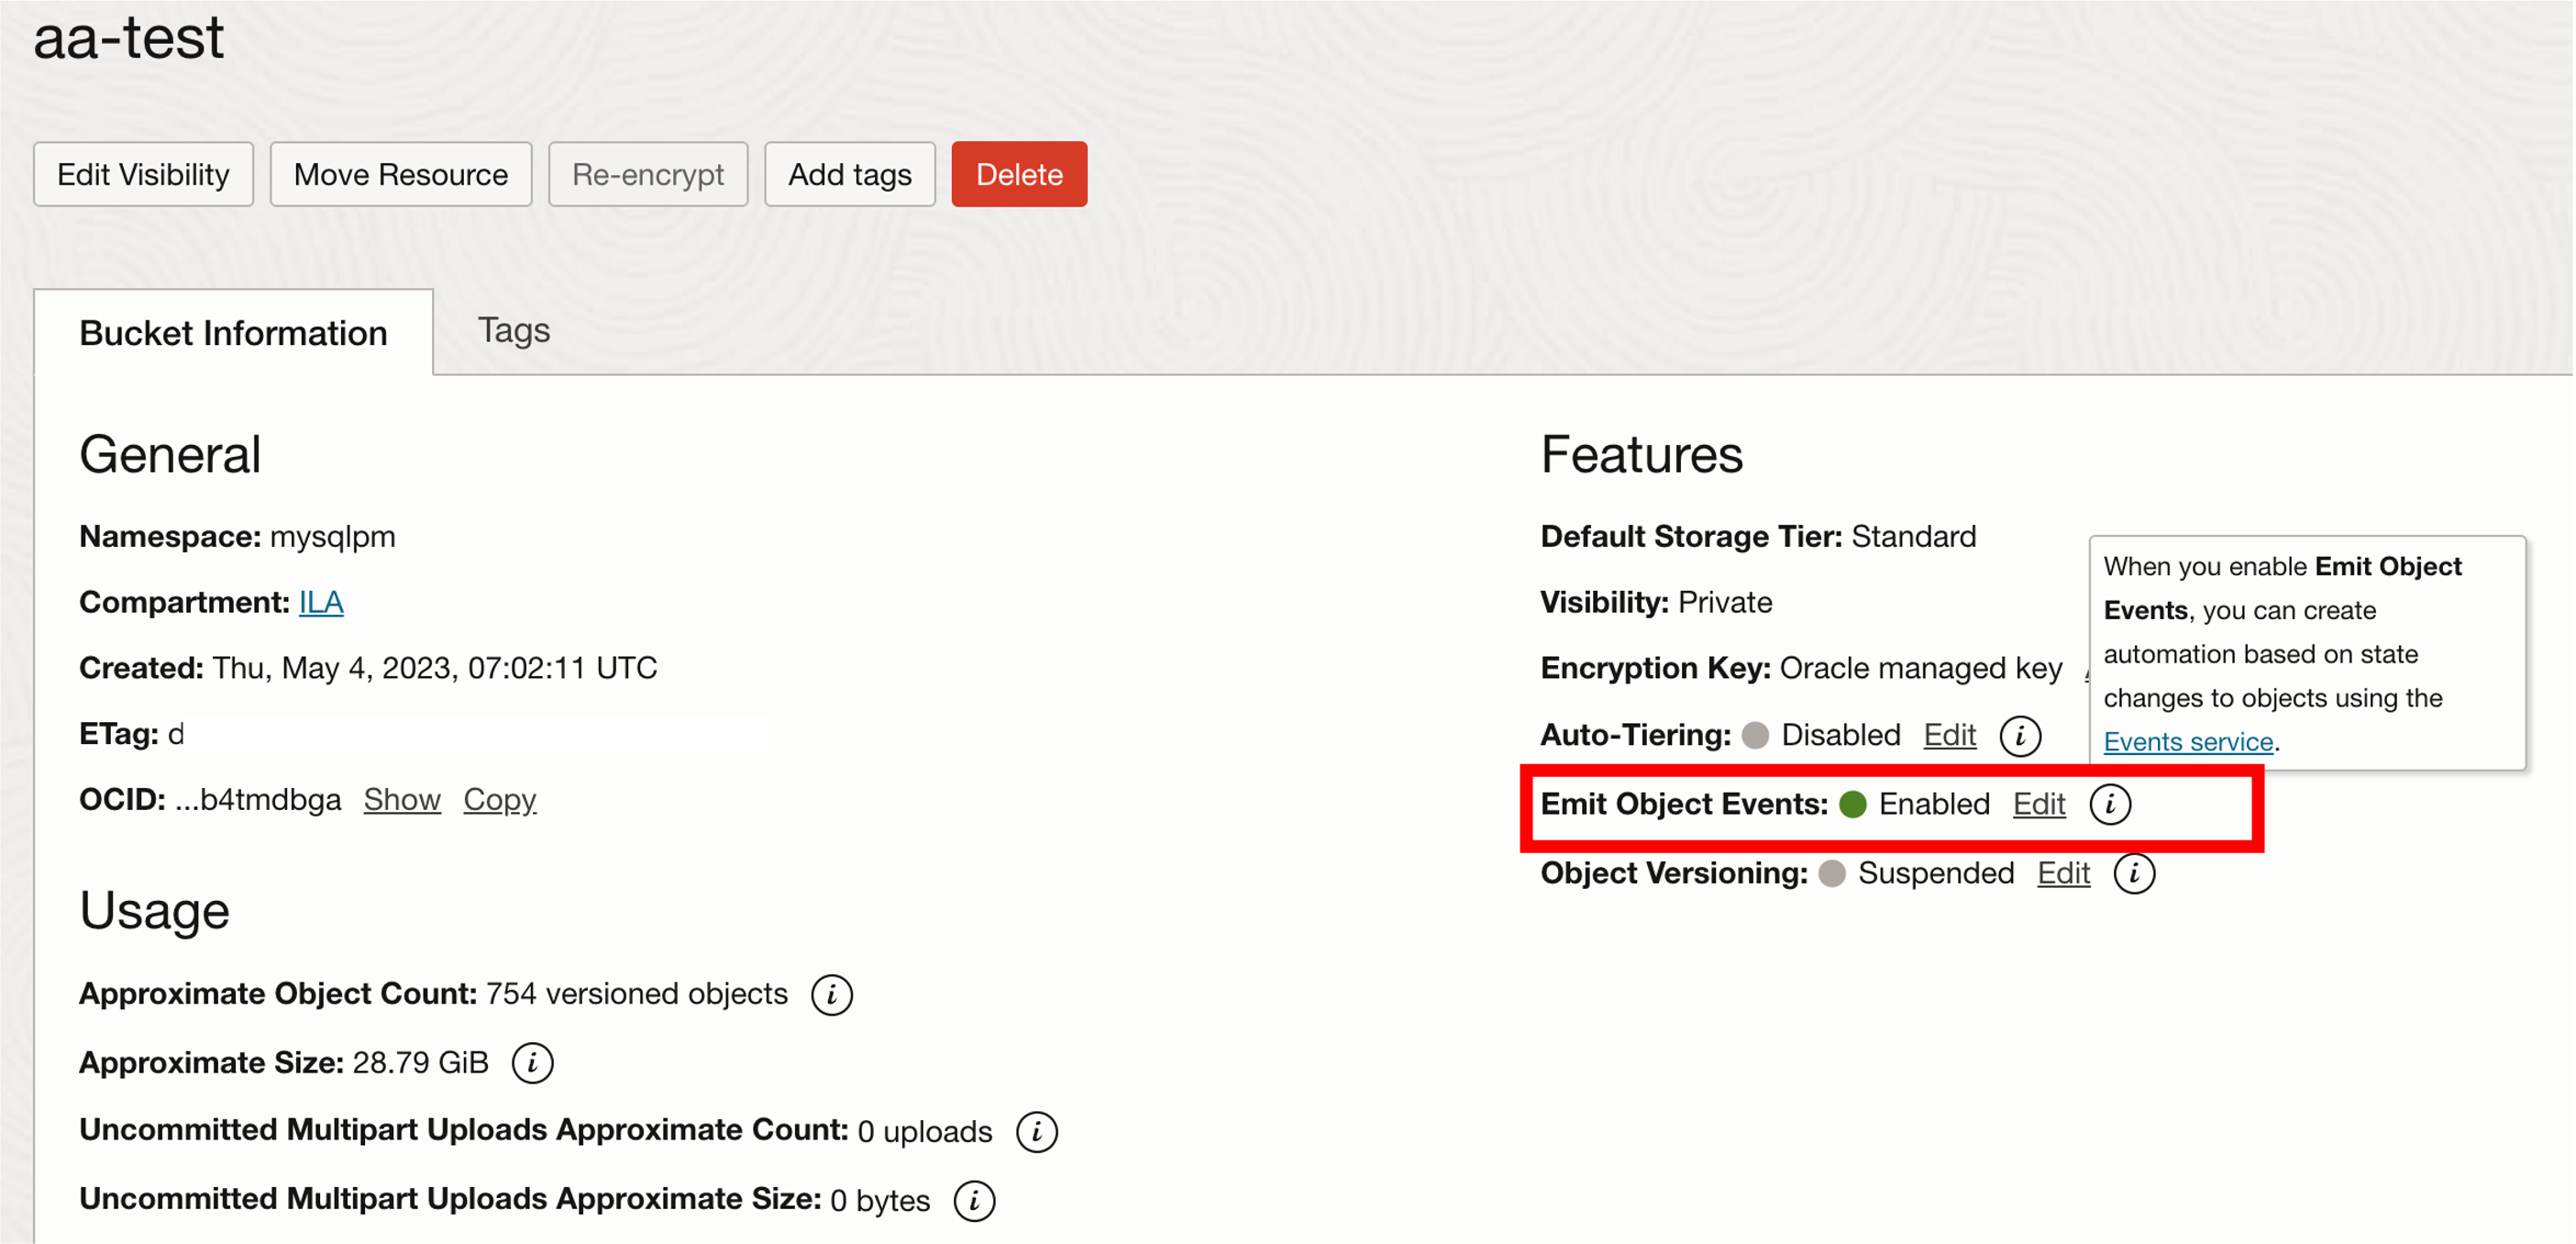2576x1244 pixels.
Task: Switch to the Tags tab
Action: pyautogui.click(x=513, y=330)
